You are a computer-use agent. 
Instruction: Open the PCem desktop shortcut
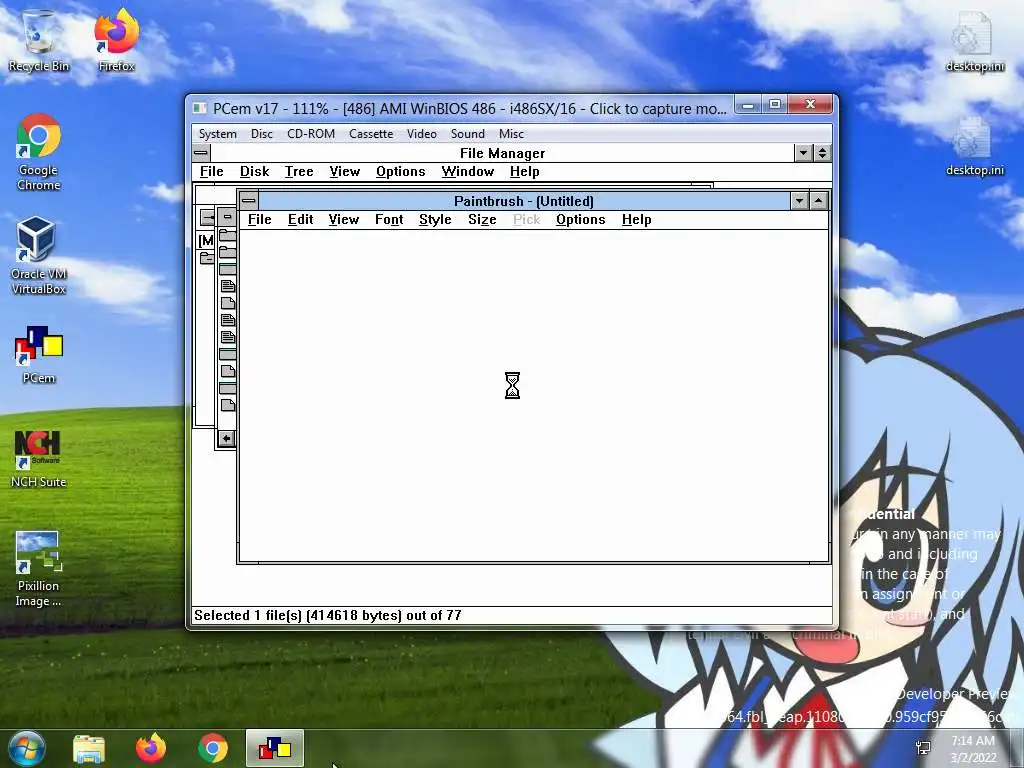tap(39, 355)
